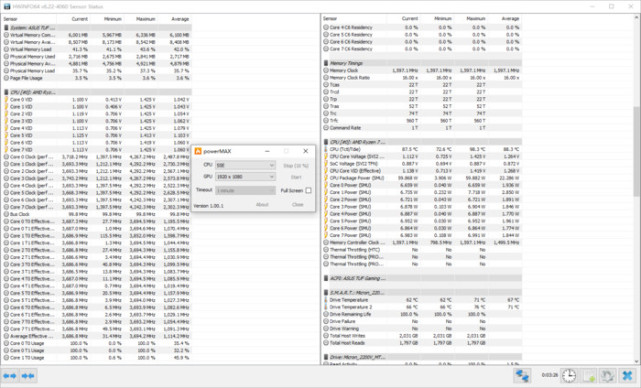Select the Drive Remaining Life row
Screen dimensions: 641x388
coord(422,314)
